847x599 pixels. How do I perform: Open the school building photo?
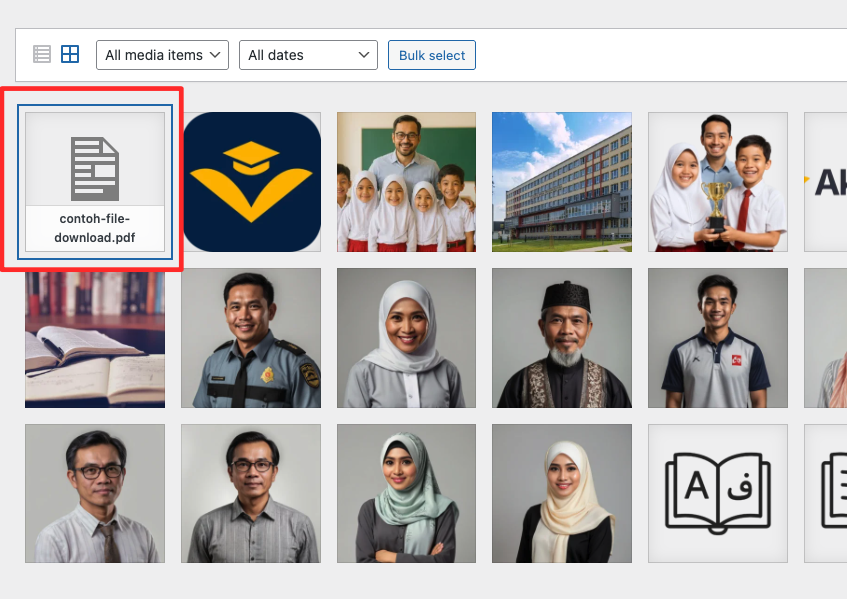(562, 181)
